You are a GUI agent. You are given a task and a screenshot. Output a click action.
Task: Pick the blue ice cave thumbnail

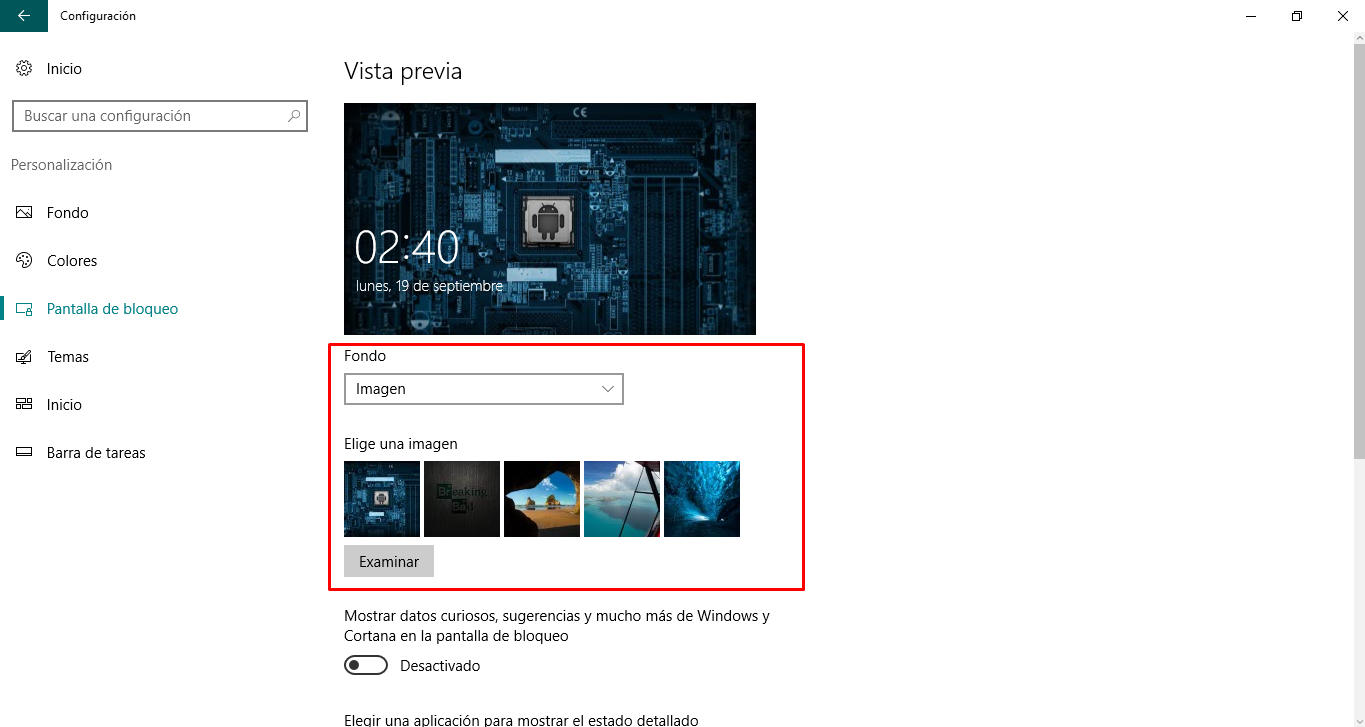[702, 499]
